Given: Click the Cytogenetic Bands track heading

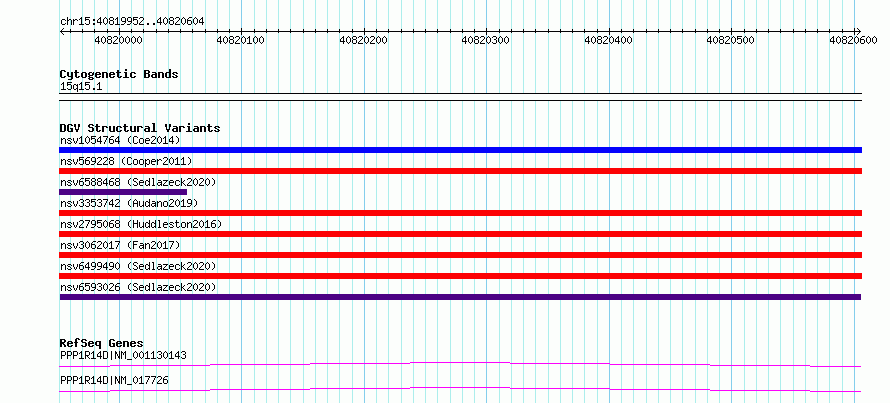Looking at the screenshot, I should click(x=119, y=74).
